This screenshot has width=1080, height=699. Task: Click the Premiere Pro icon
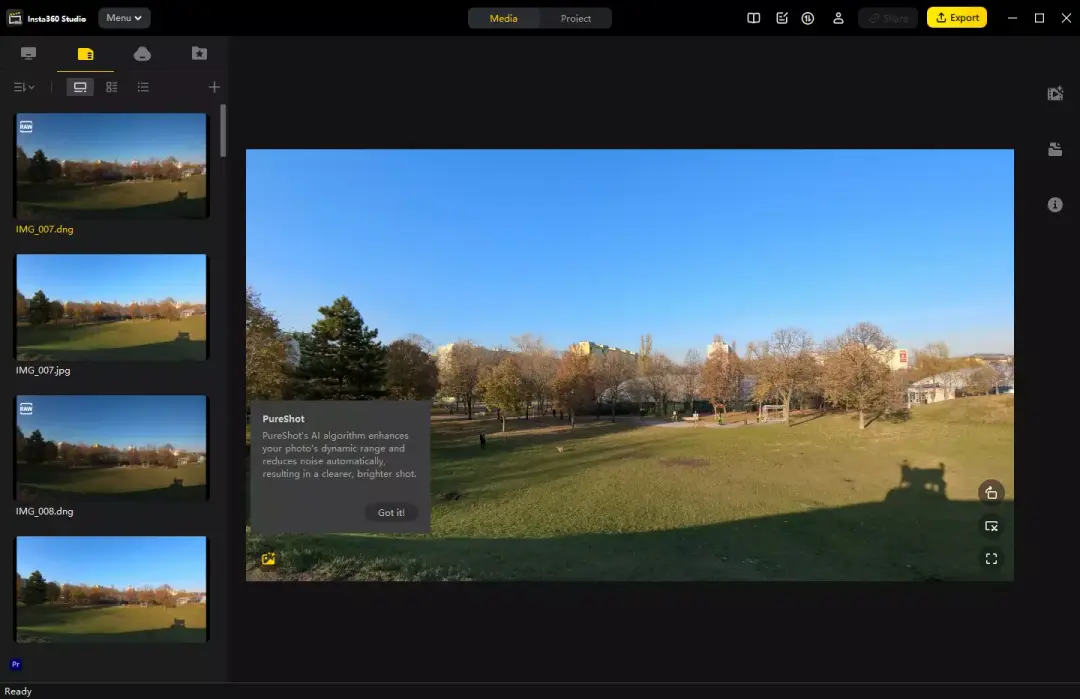click(16, 665)
